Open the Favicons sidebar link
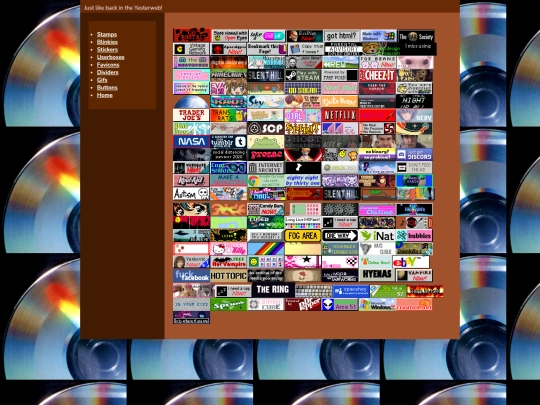The width and height of the screenshot is (540, 405). click(x=108, y=65)
